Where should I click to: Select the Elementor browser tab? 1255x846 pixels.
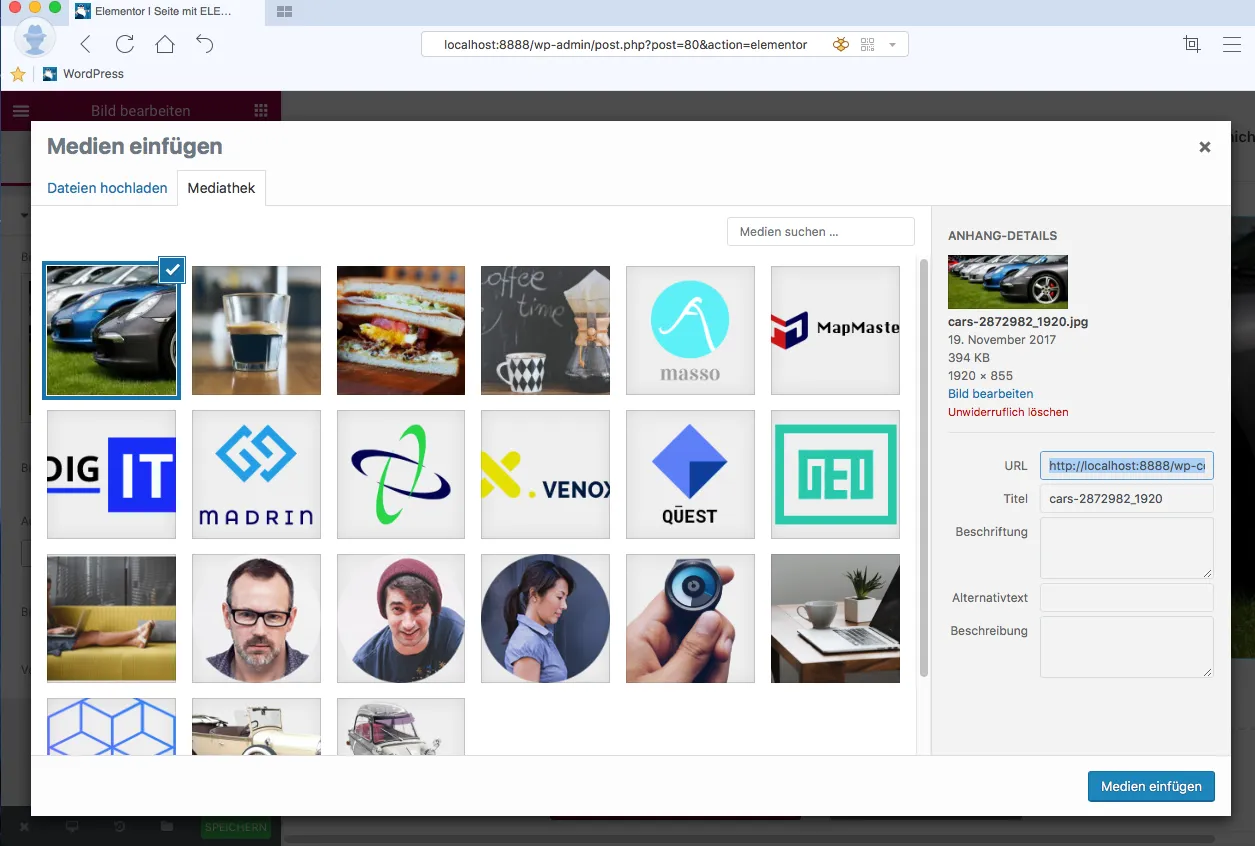(164, 11)
